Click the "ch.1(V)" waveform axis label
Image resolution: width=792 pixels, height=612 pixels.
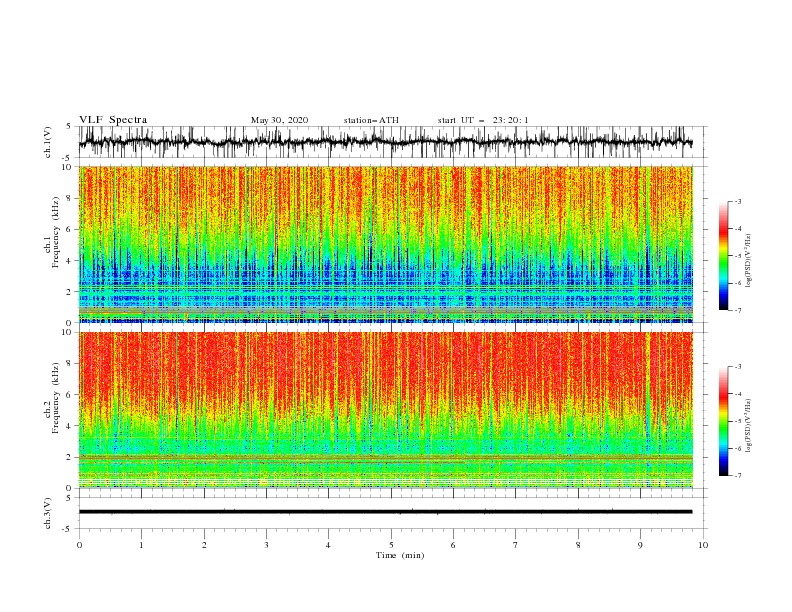tap(48, 142)
